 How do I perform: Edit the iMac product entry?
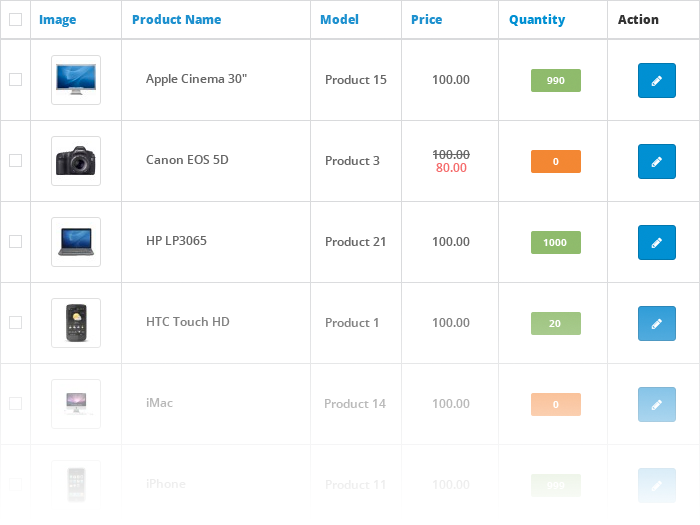(x=656, y=404)
